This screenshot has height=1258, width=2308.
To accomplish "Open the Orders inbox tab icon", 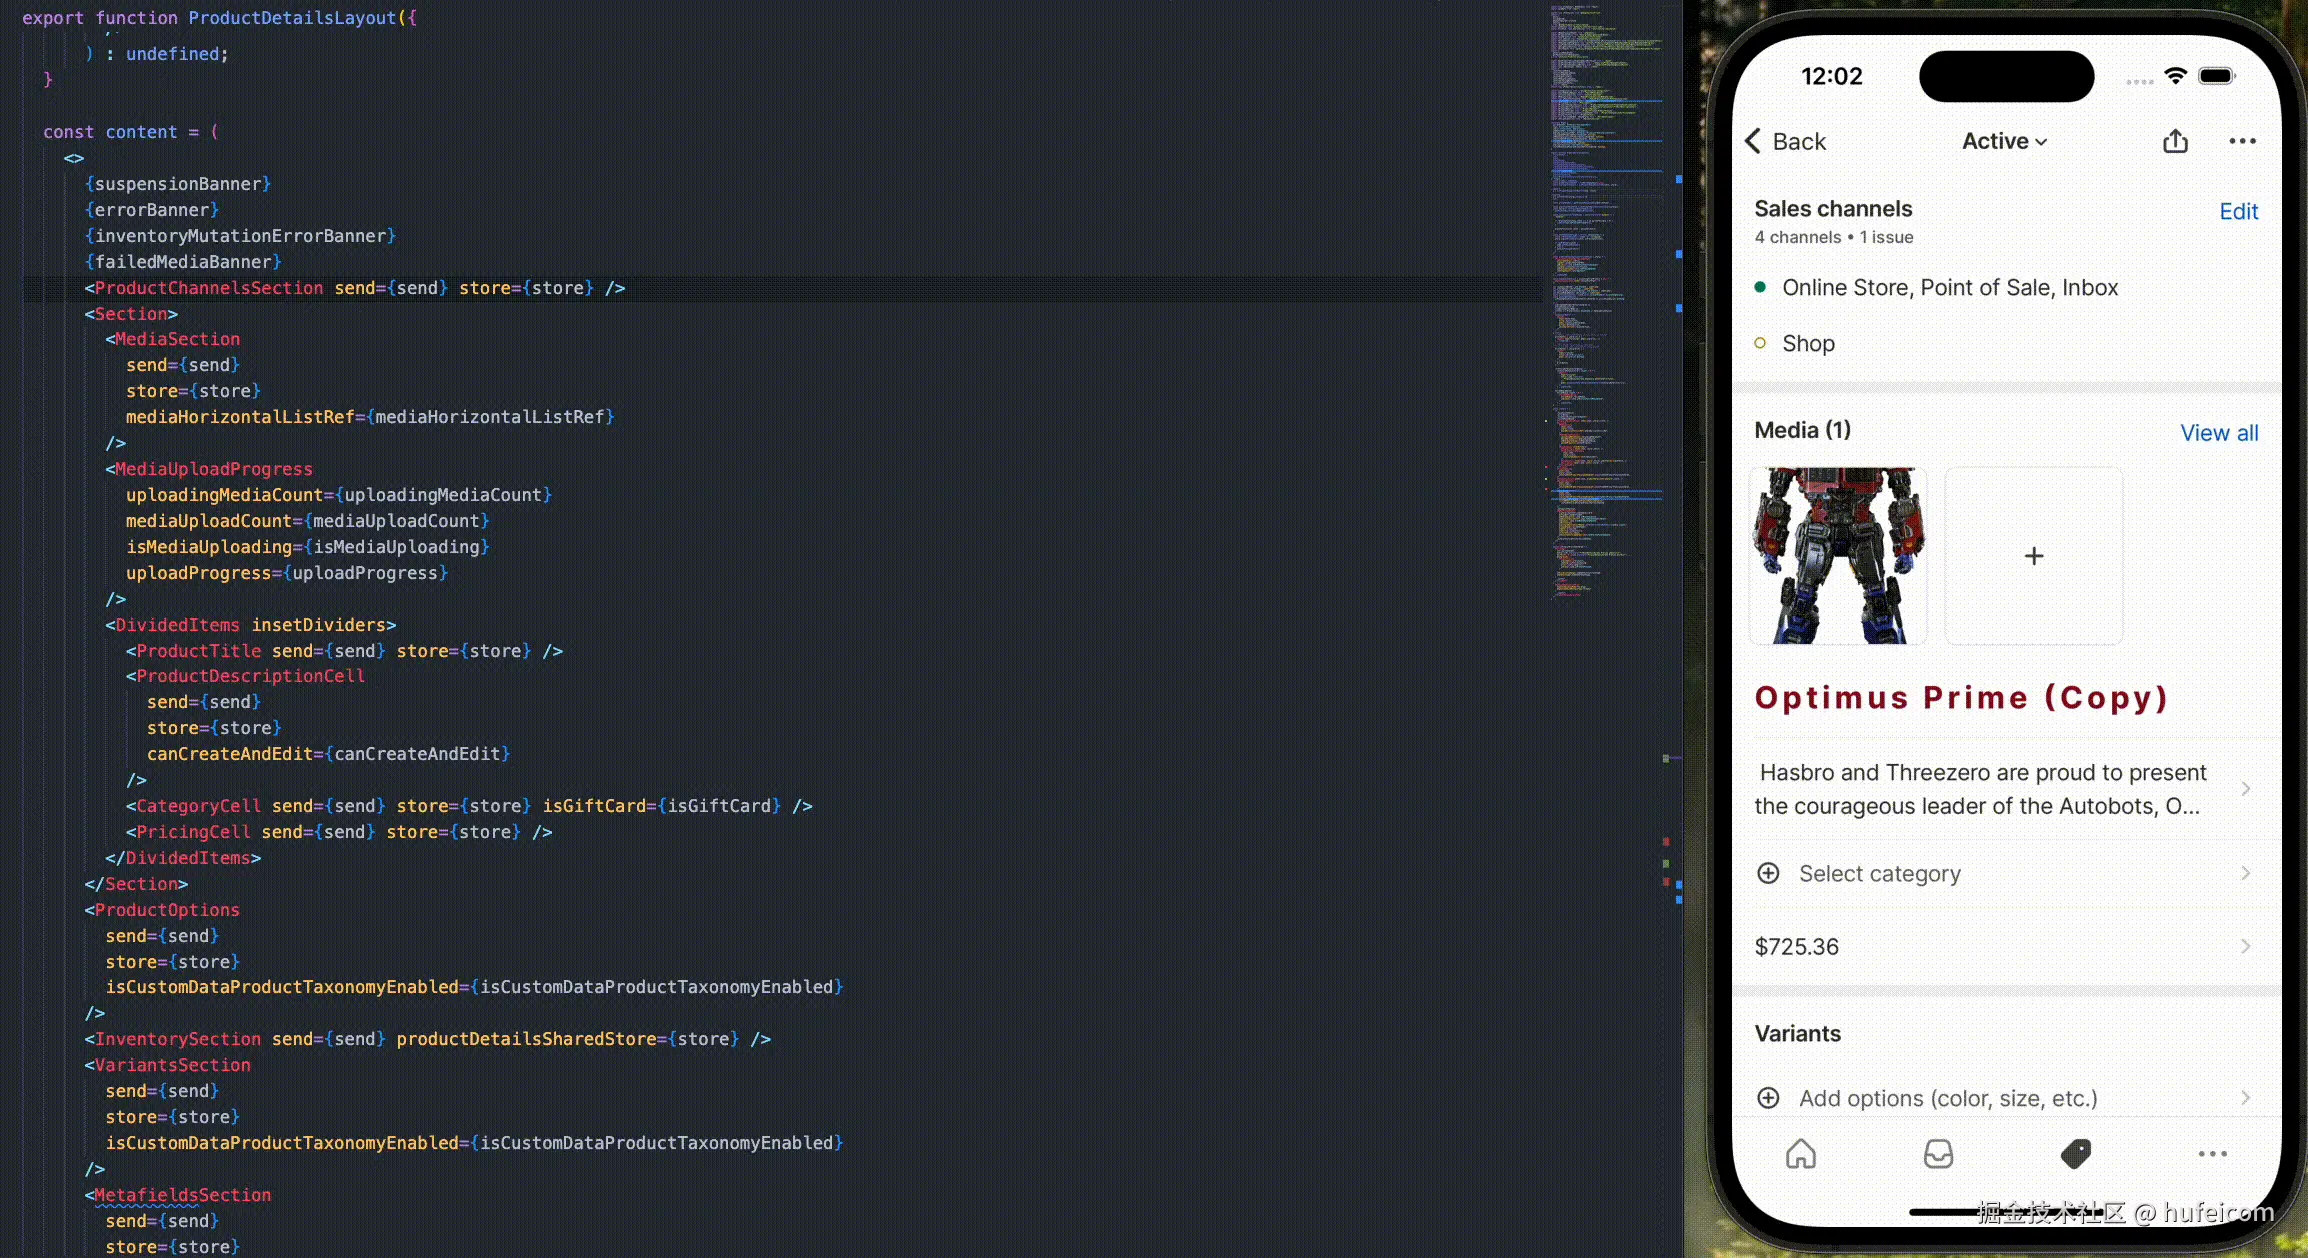I will [x=1938, y=1154].
